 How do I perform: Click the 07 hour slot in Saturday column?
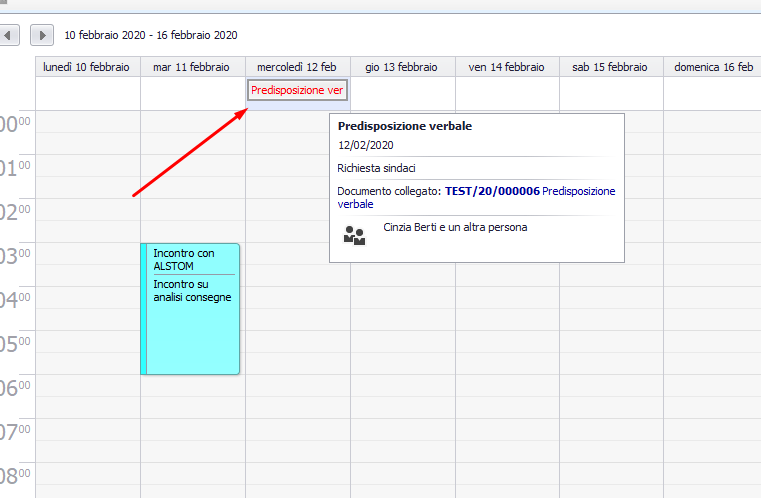click(610, 430)
